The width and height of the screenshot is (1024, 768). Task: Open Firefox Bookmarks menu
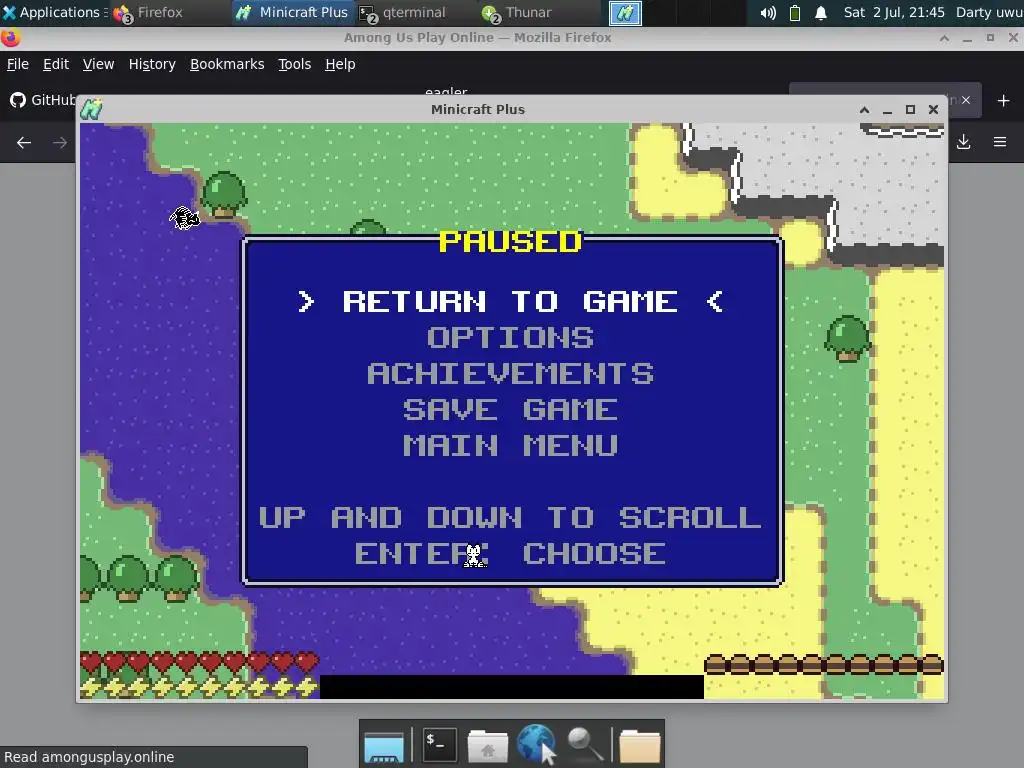coord(227,64)
